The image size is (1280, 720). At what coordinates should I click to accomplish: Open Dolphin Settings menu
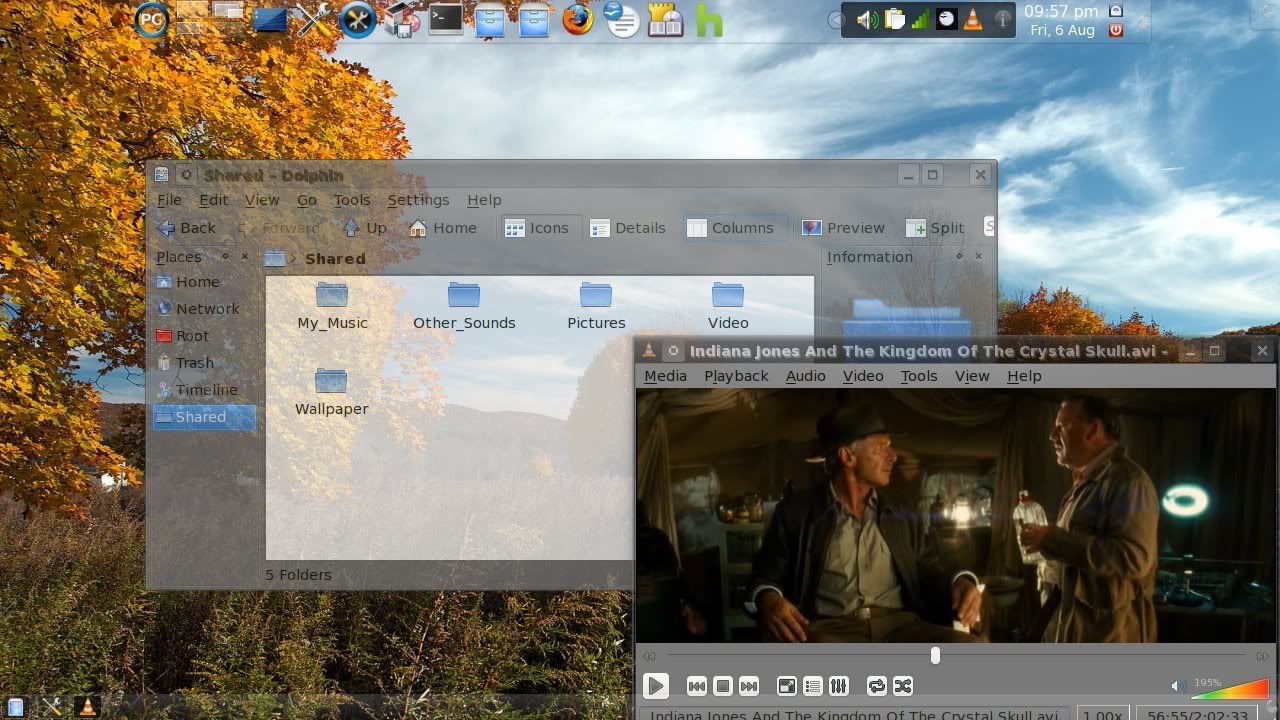418,200
